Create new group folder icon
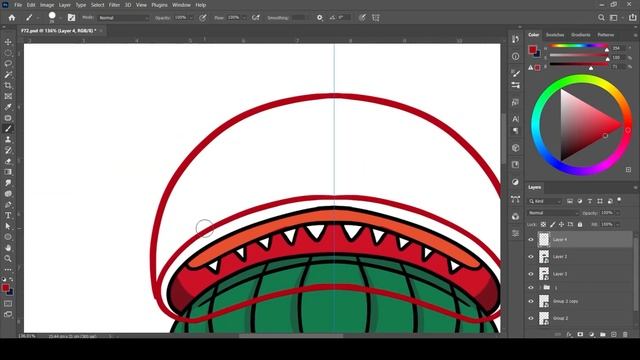Viewport: 640px width, 360px height. [603, 334]
